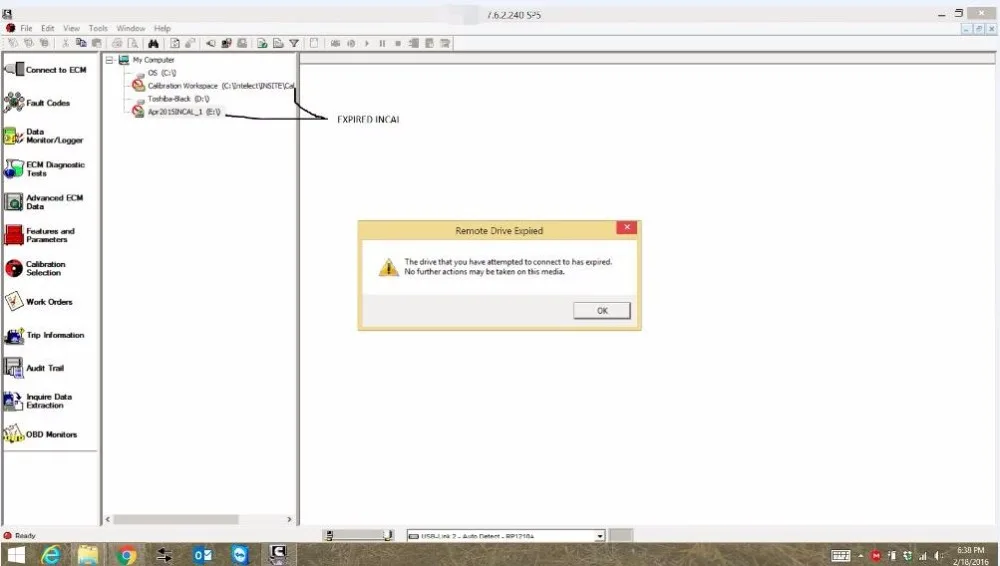Click the Stop toolbar button
1000x566 pixels.
(398, 43)
